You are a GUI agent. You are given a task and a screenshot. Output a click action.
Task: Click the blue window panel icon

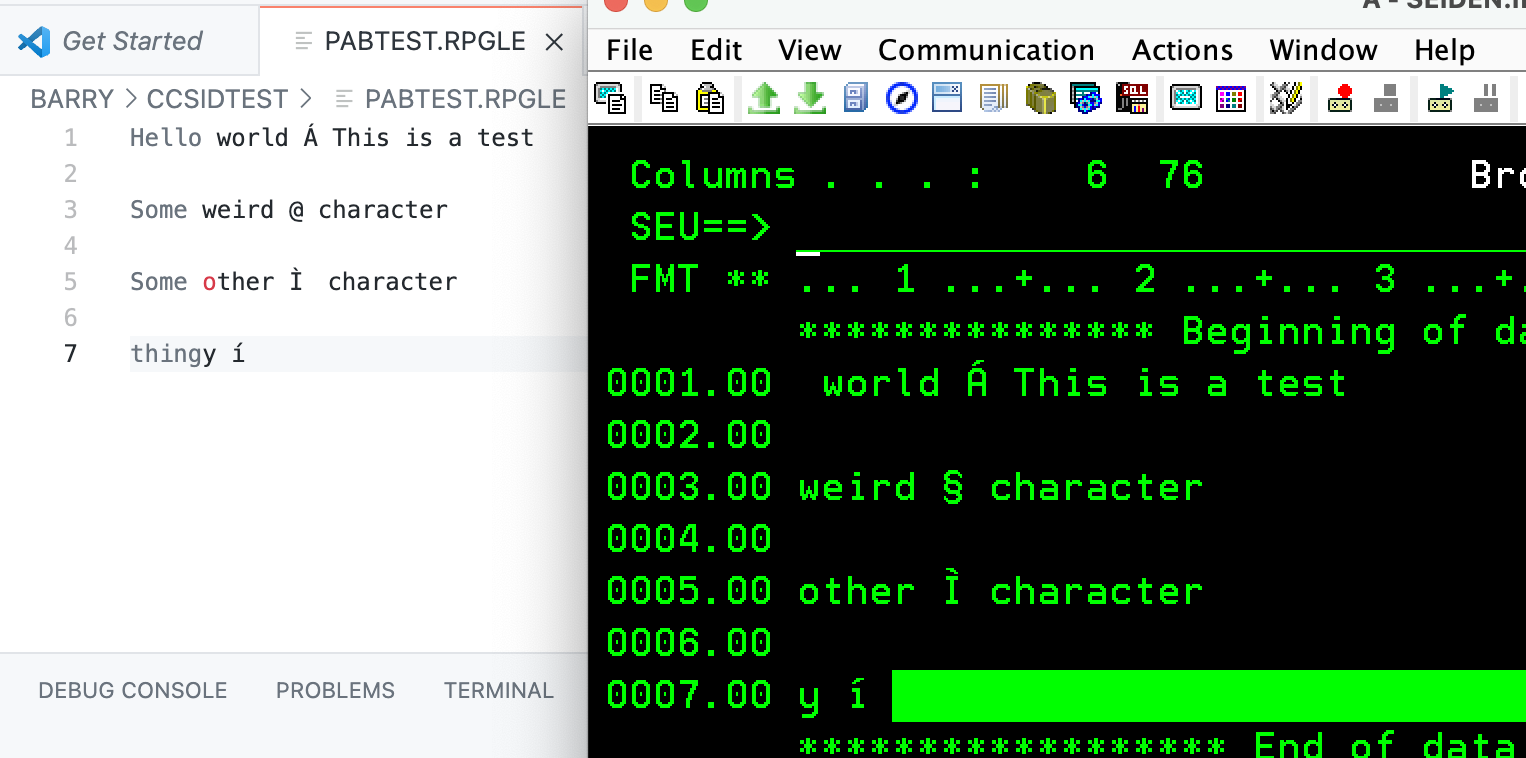click(946, 98)
